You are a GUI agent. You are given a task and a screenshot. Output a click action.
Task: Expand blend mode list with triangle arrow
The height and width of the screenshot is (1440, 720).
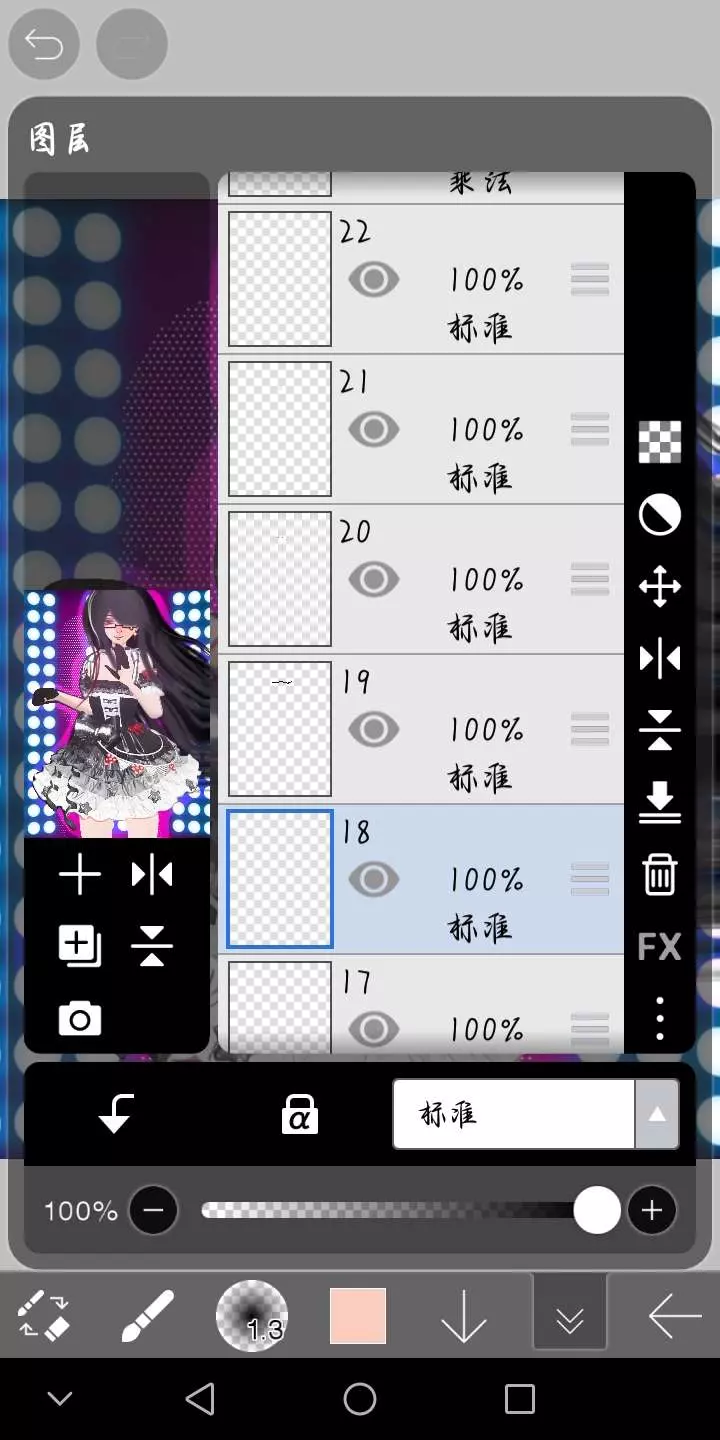[657, 1114]
